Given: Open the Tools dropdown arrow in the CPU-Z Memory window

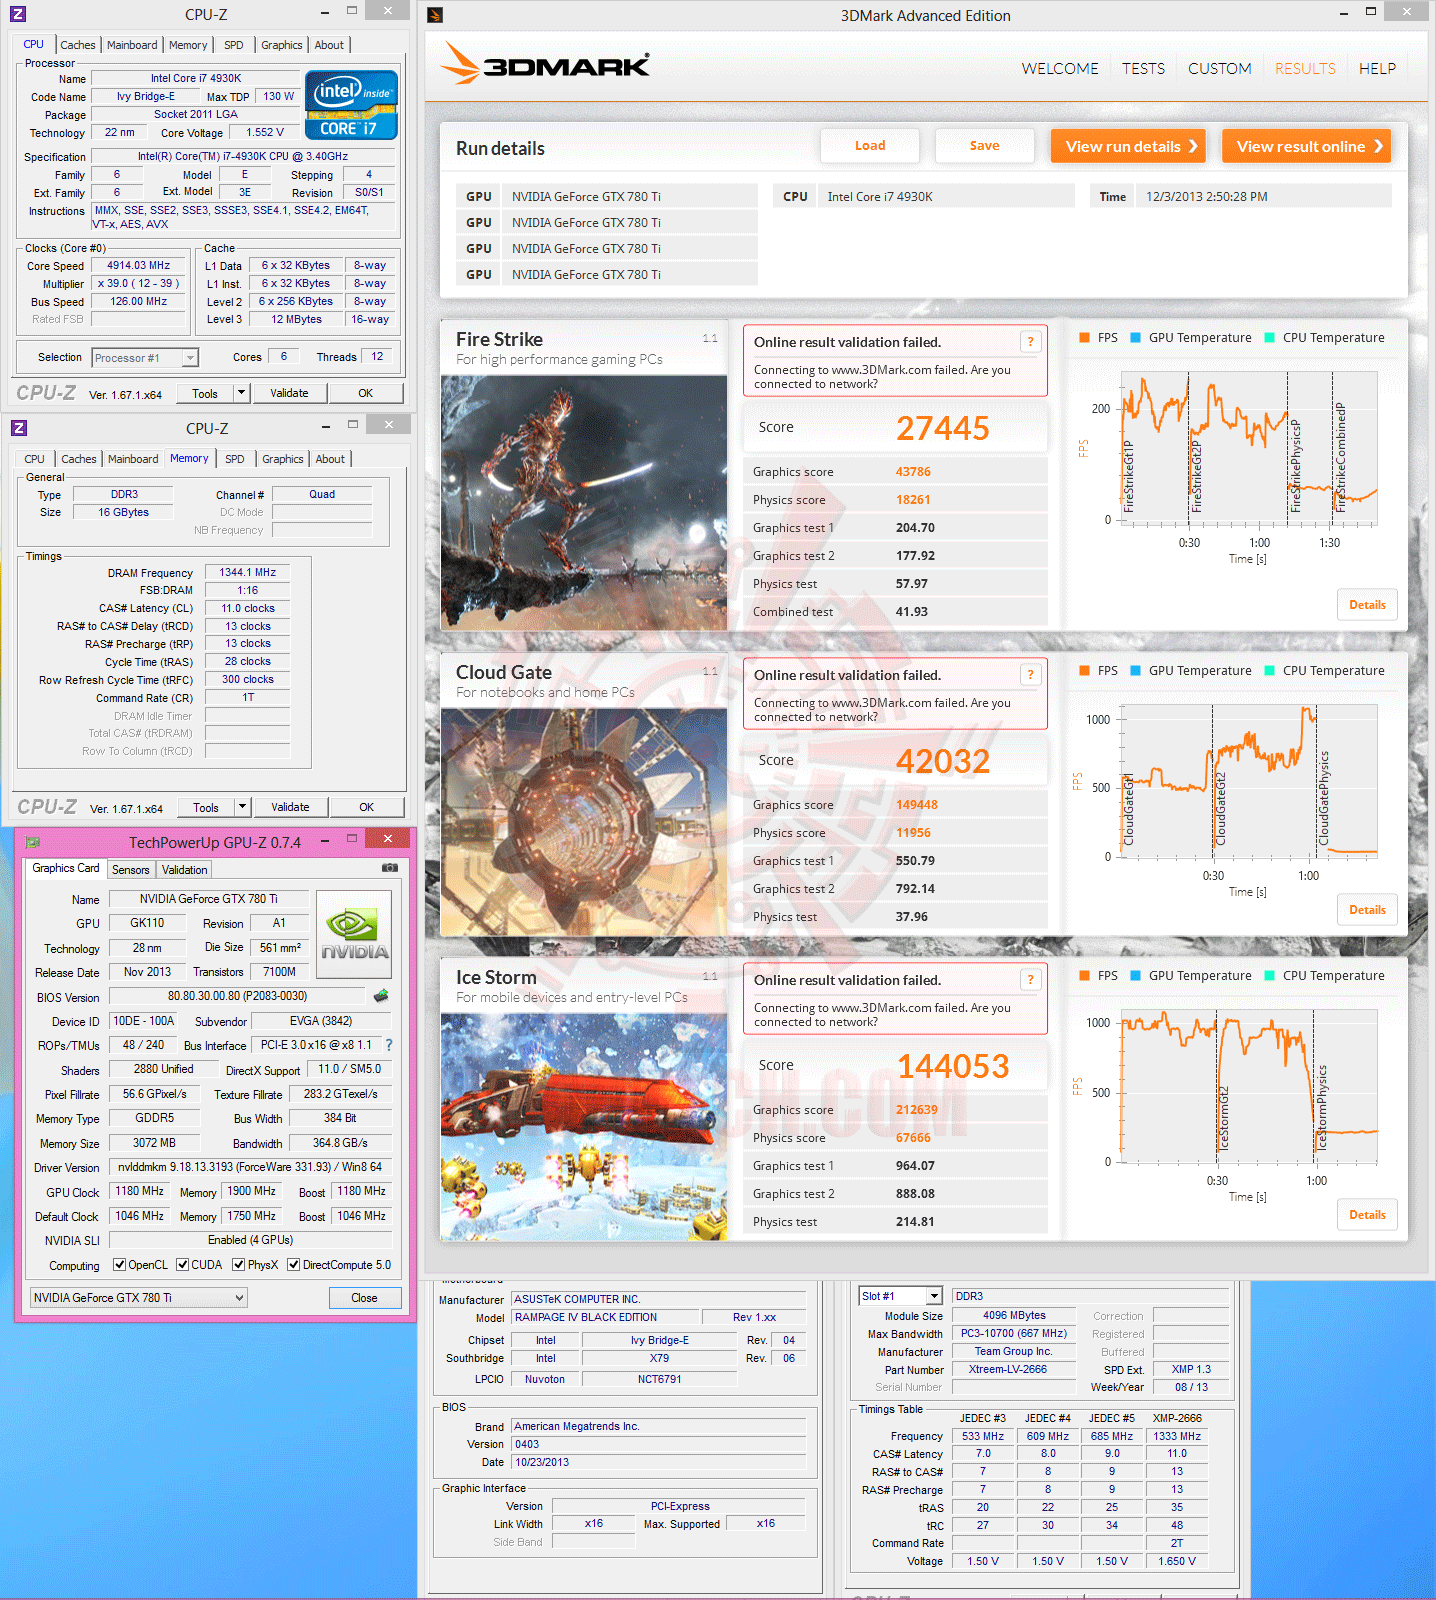Looking at the screenshot, I should click(x=242, y=807).
